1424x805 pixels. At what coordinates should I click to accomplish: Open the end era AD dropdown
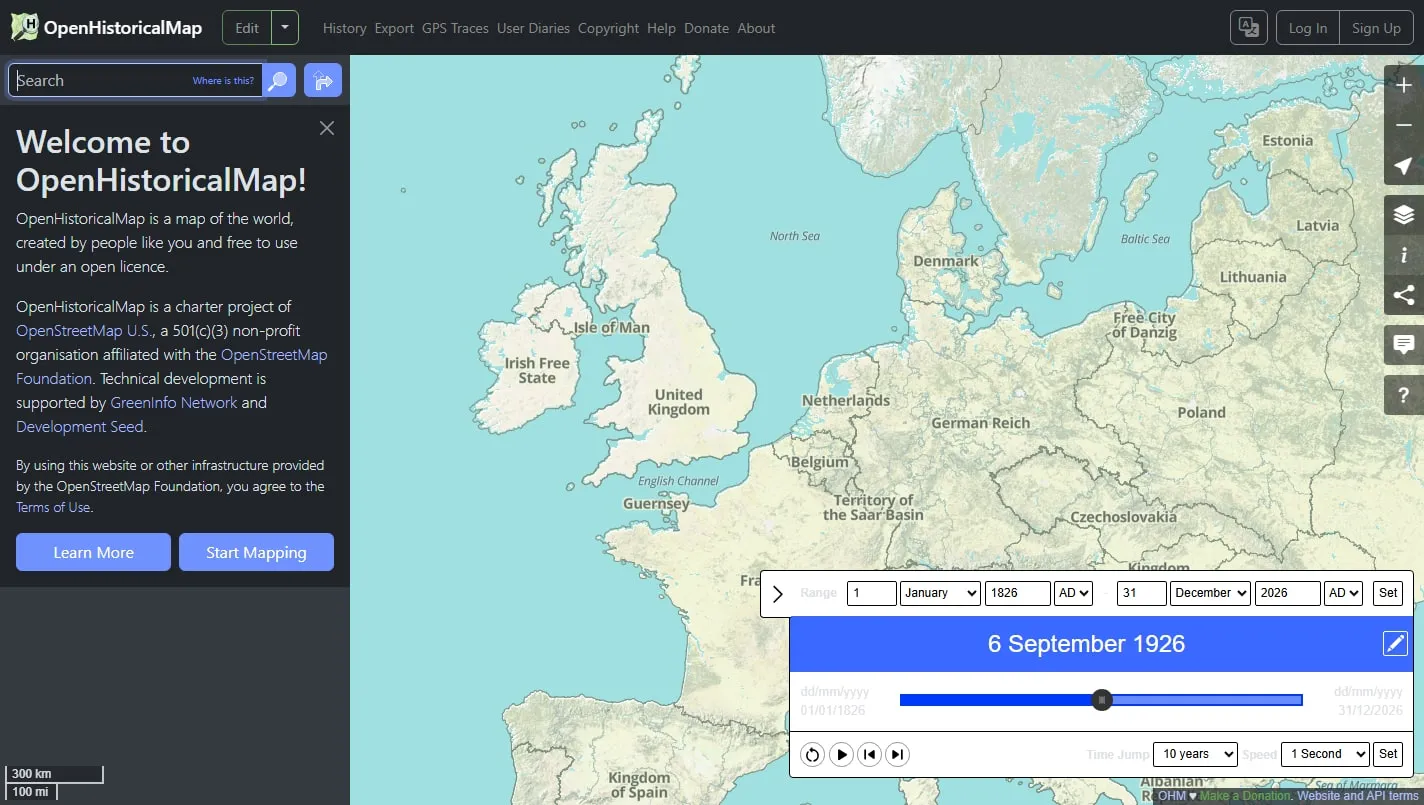pyautogui.click(x=1343, y=593)
